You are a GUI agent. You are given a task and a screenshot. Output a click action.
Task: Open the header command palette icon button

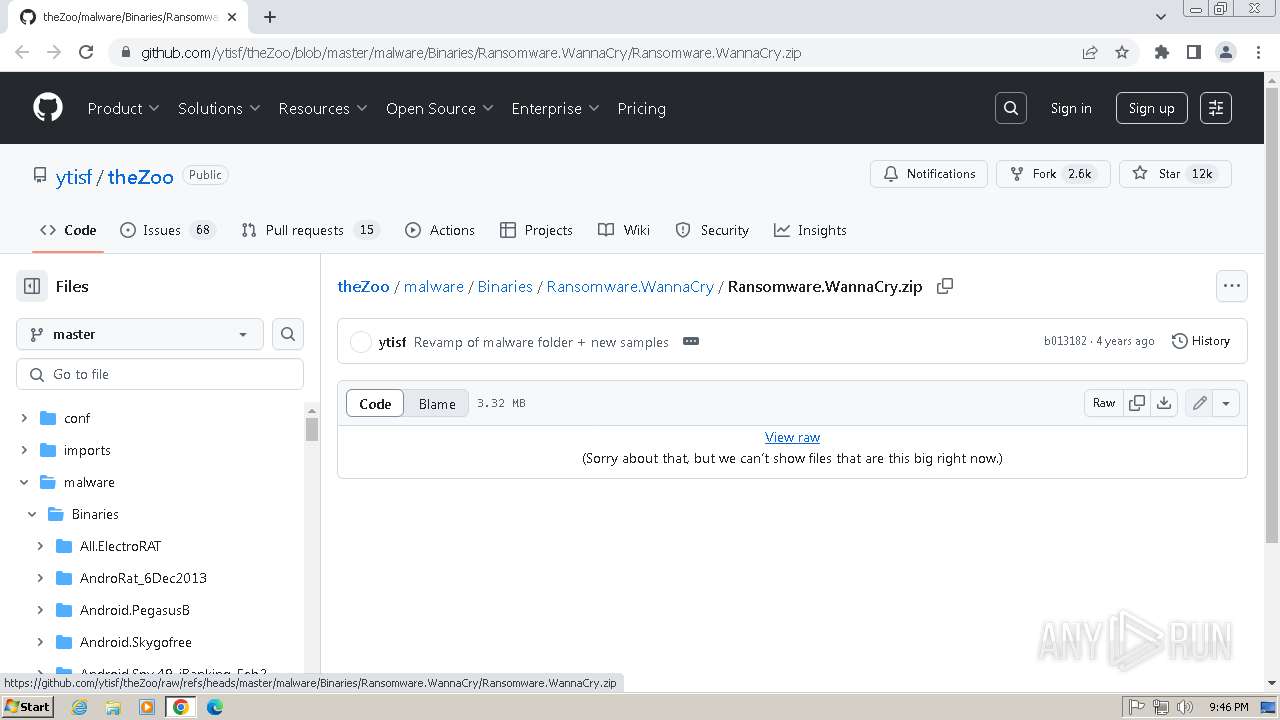1216,108
